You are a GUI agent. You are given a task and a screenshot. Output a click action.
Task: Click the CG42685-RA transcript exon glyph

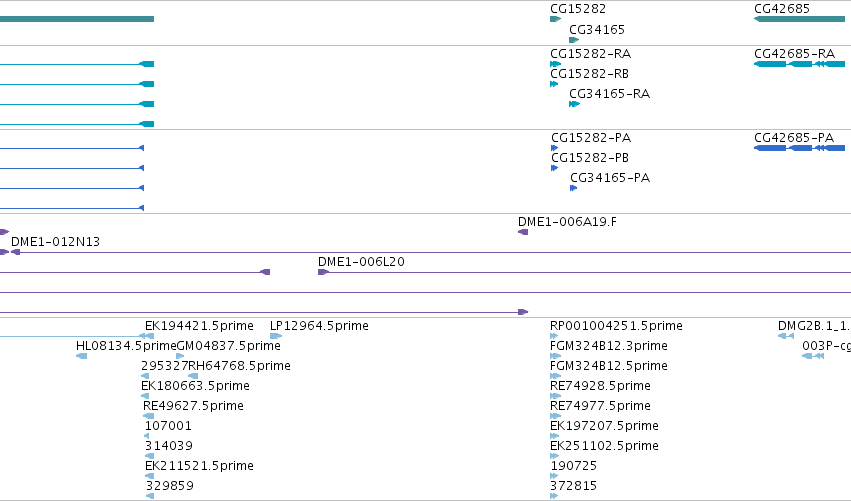[x=799, y=64]
